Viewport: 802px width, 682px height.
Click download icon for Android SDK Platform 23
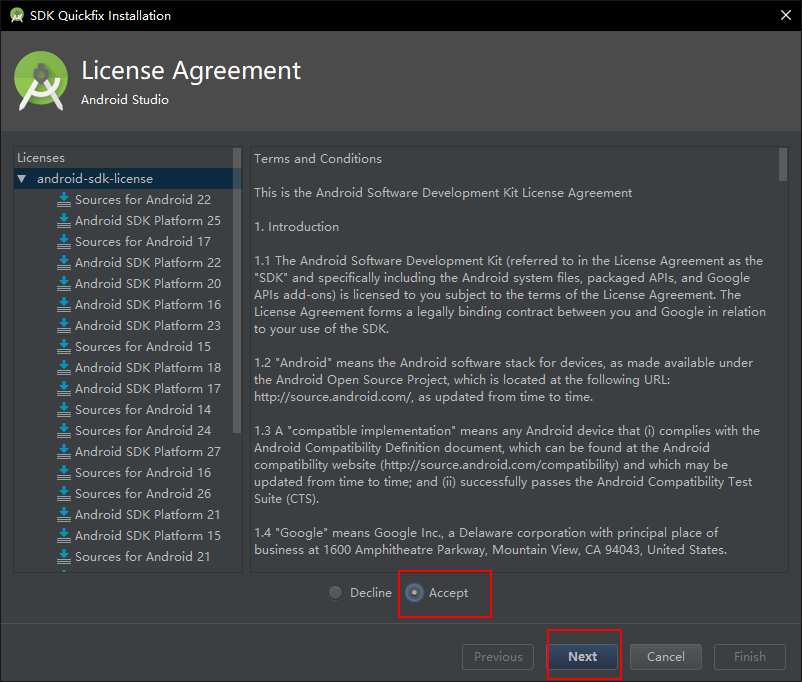(64, 325)
